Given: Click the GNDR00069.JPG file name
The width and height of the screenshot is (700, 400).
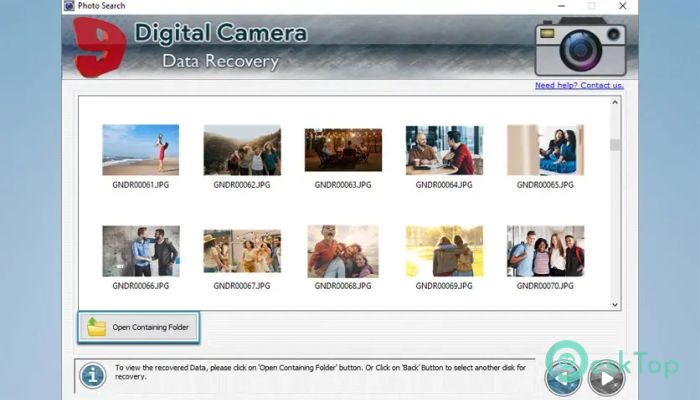Looking at the screenshot, I should (x=444, y=286).
